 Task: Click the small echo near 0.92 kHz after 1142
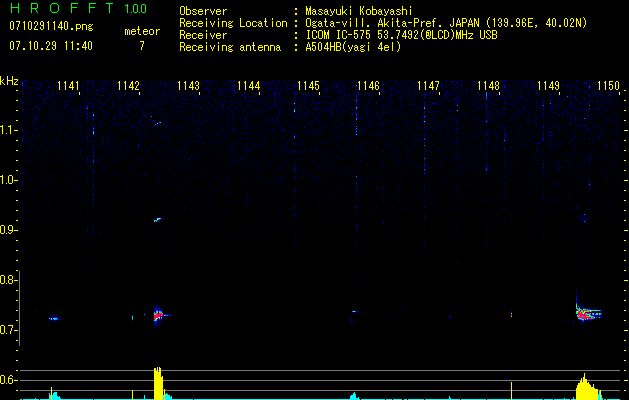click(158, 219)
